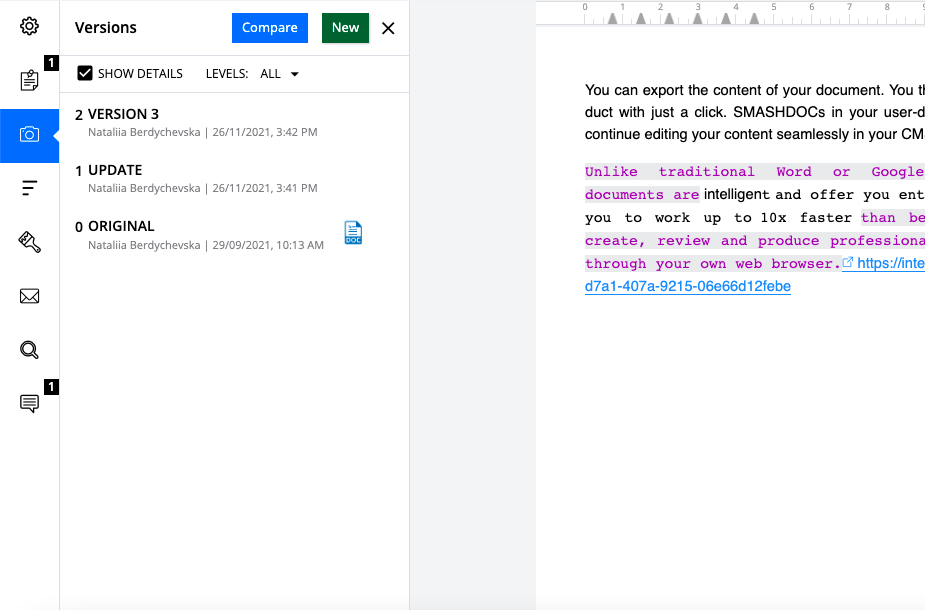Open the hyperlink ending 06e66d12febe
This screenshot has width=925, height=610.
click(688, 286)
